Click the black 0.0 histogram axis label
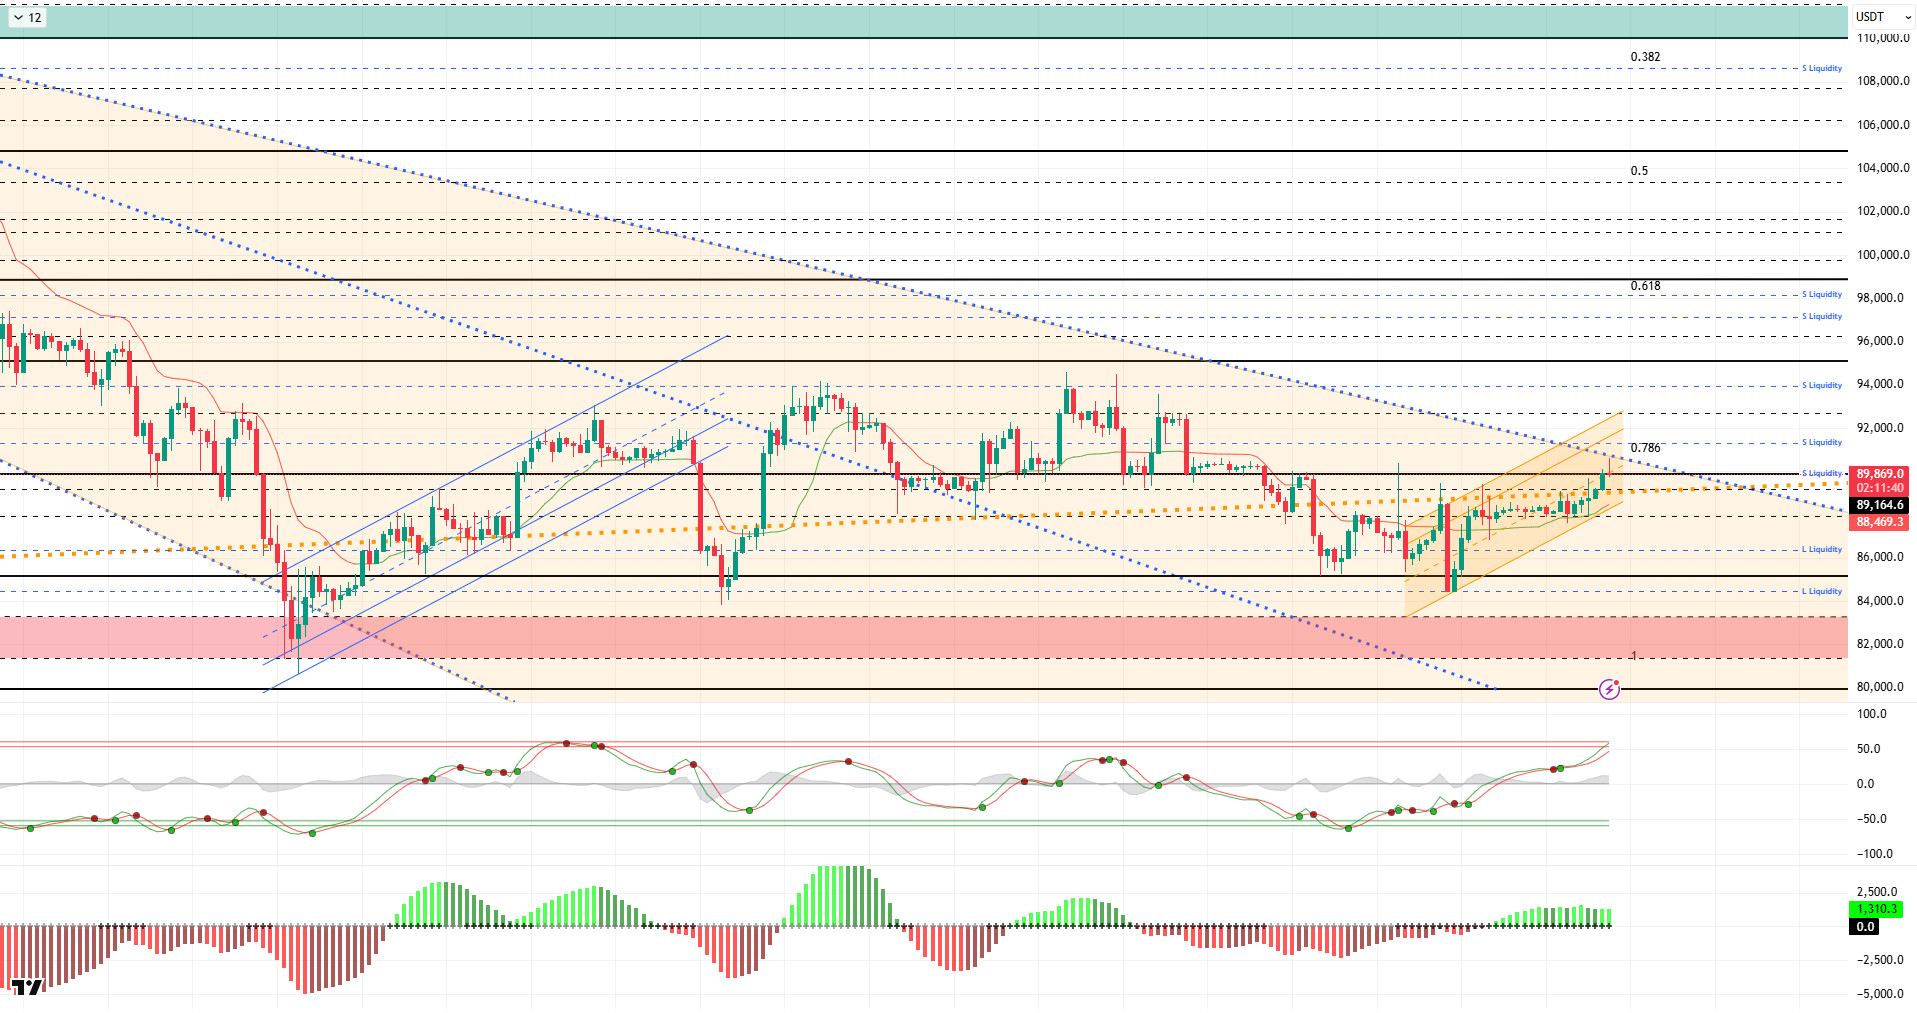This screenshot has width=1917, height=1013. click(x=1865, y=926)
